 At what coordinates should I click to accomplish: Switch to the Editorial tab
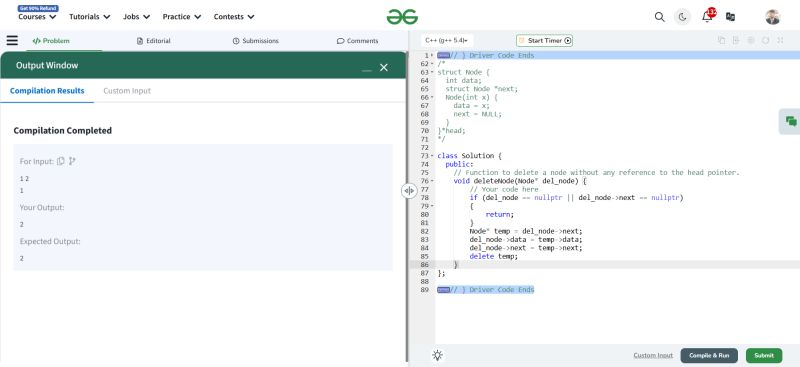154,41
